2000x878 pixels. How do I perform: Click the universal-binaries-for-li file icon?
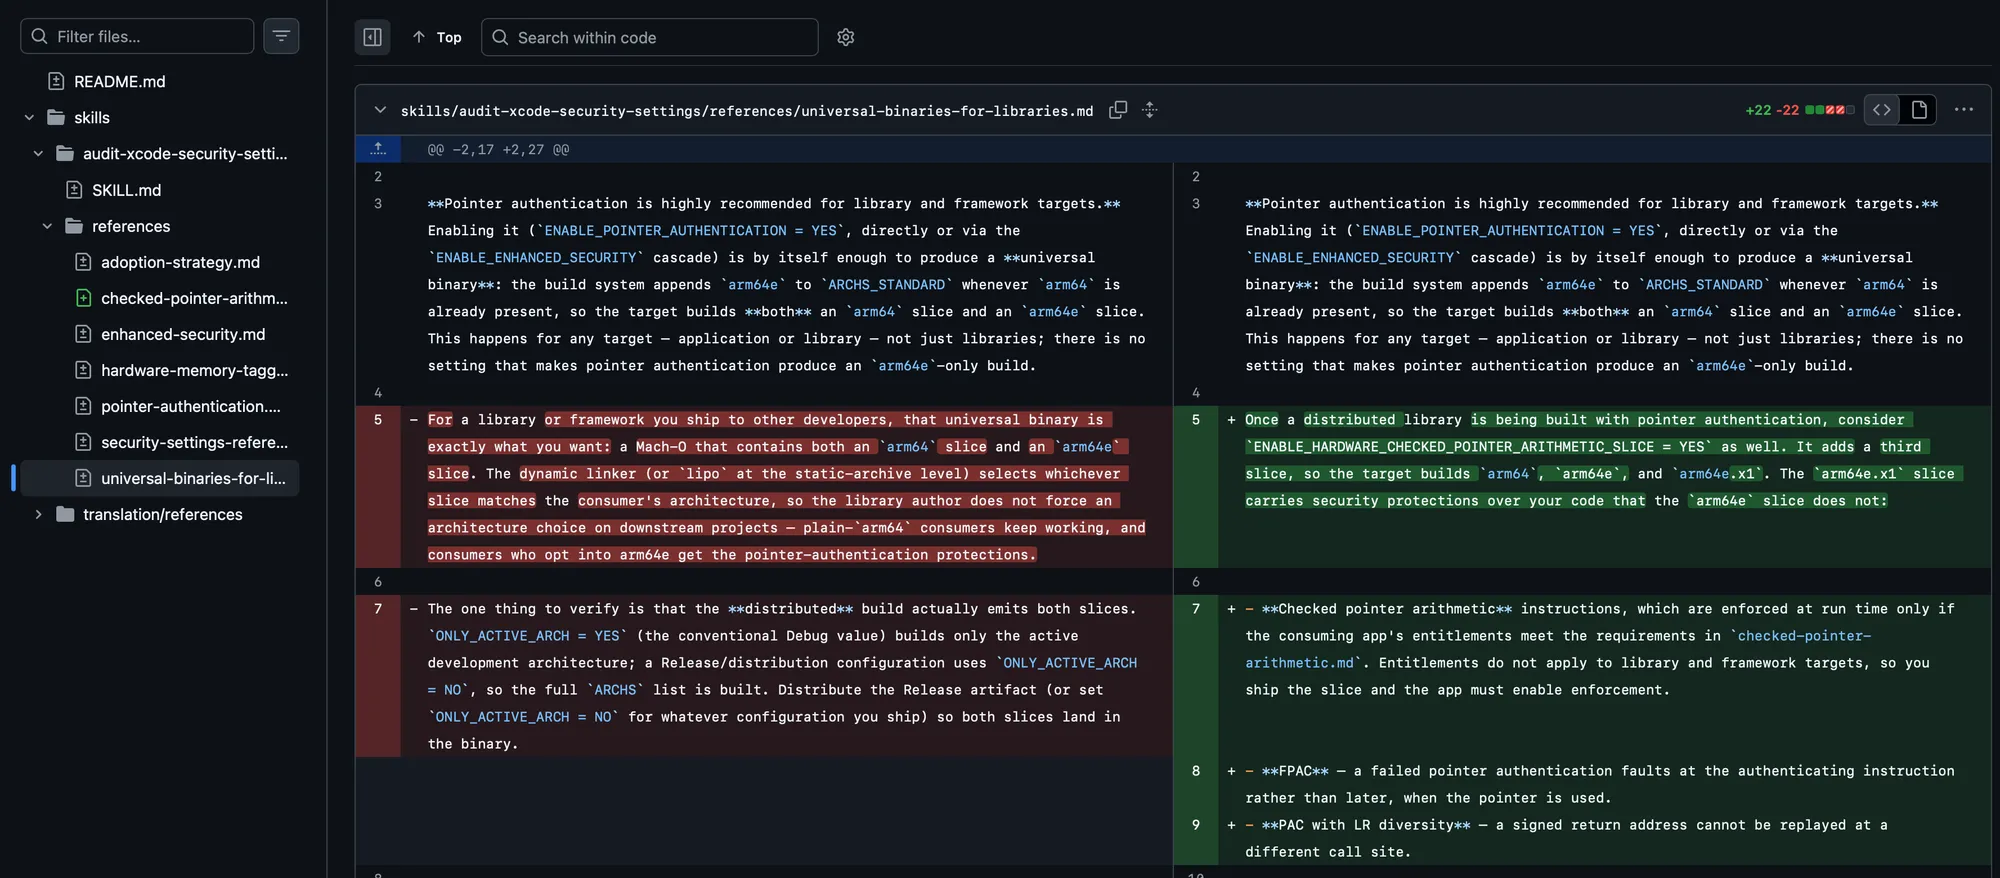(x=83, y=478)
